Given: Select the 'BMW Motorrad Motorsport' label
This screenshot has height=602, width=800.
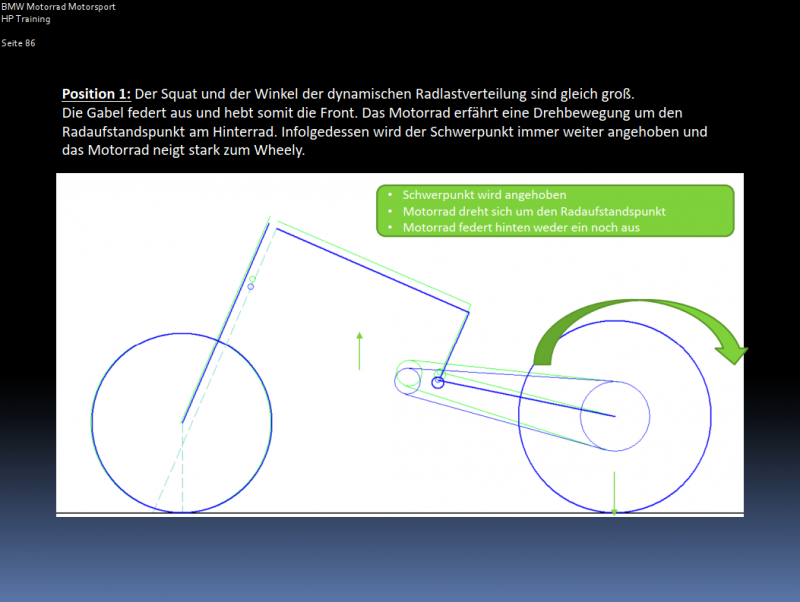Looking at the screenshot, I should click(58, 6).
